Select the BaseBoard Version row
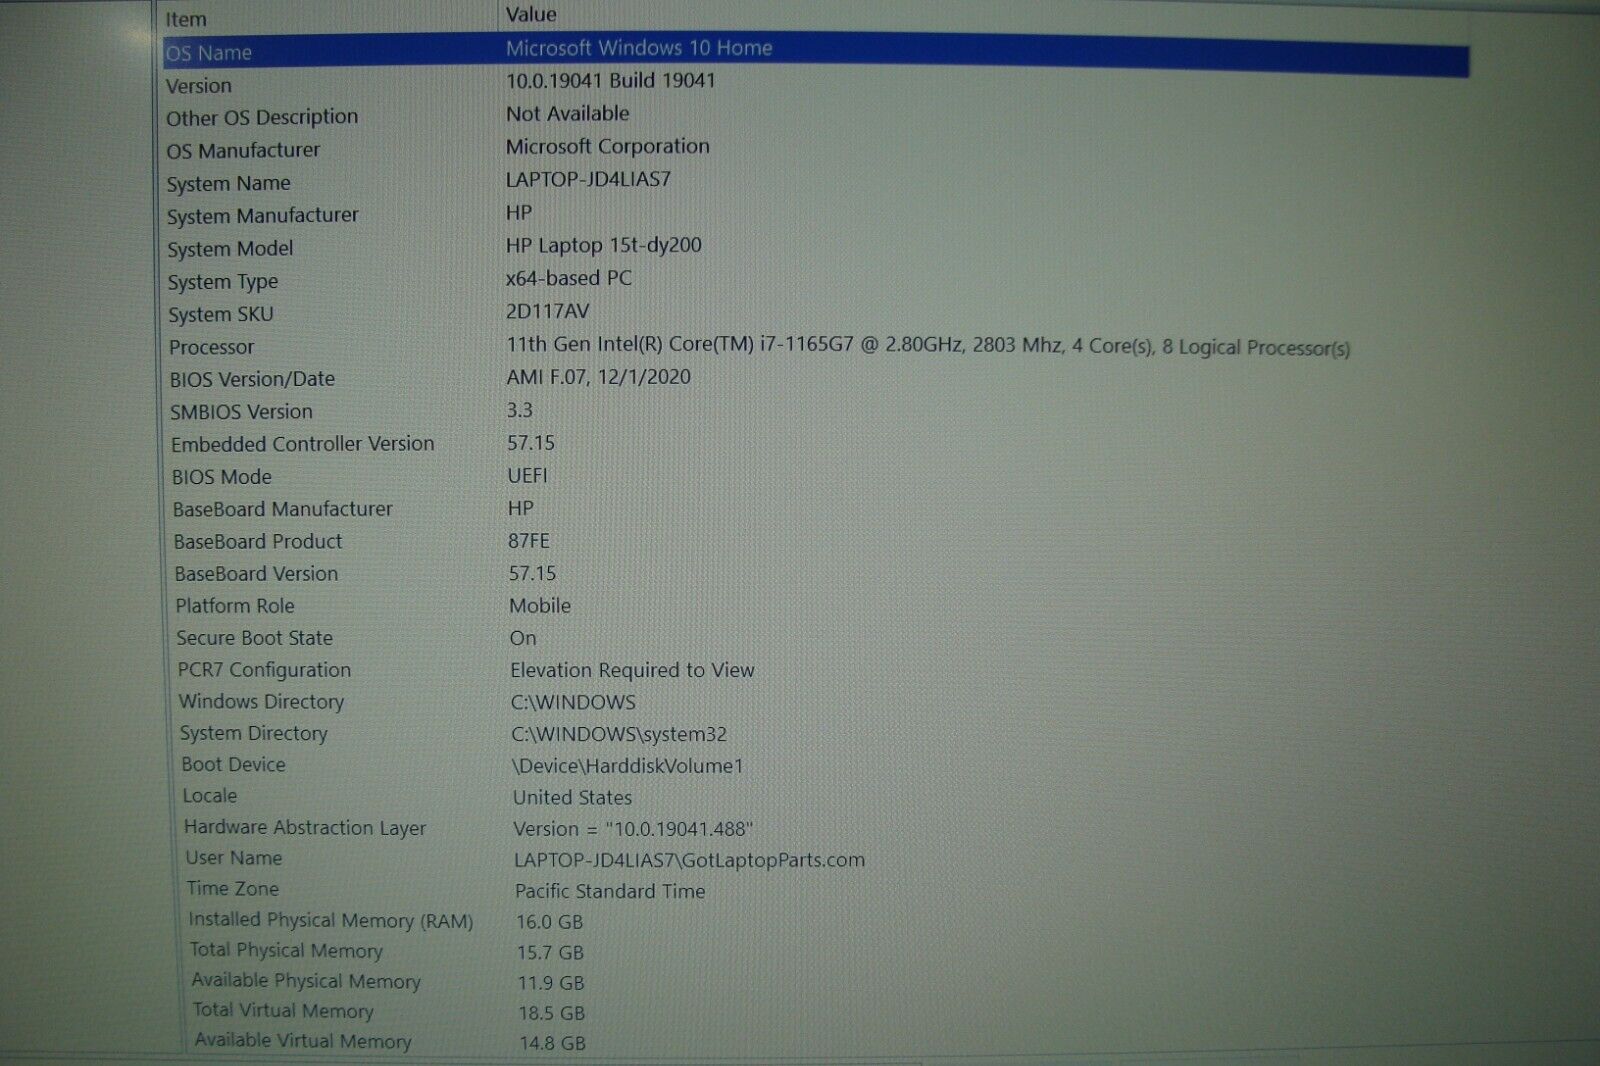The width and height of the screenshot is (1600, 1066). click(x=256, y=574)
